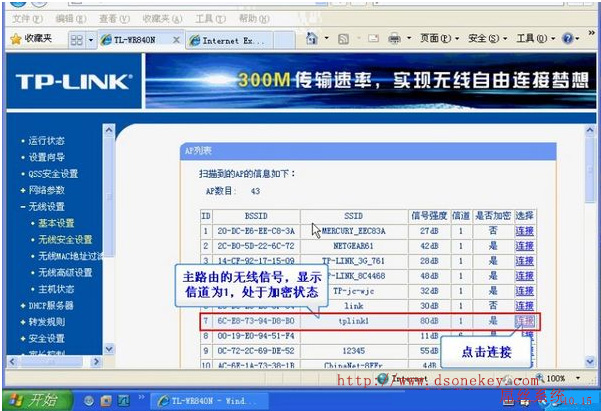
Task: Select 主机状态 in the sidebar
Action: pos(56,289)
